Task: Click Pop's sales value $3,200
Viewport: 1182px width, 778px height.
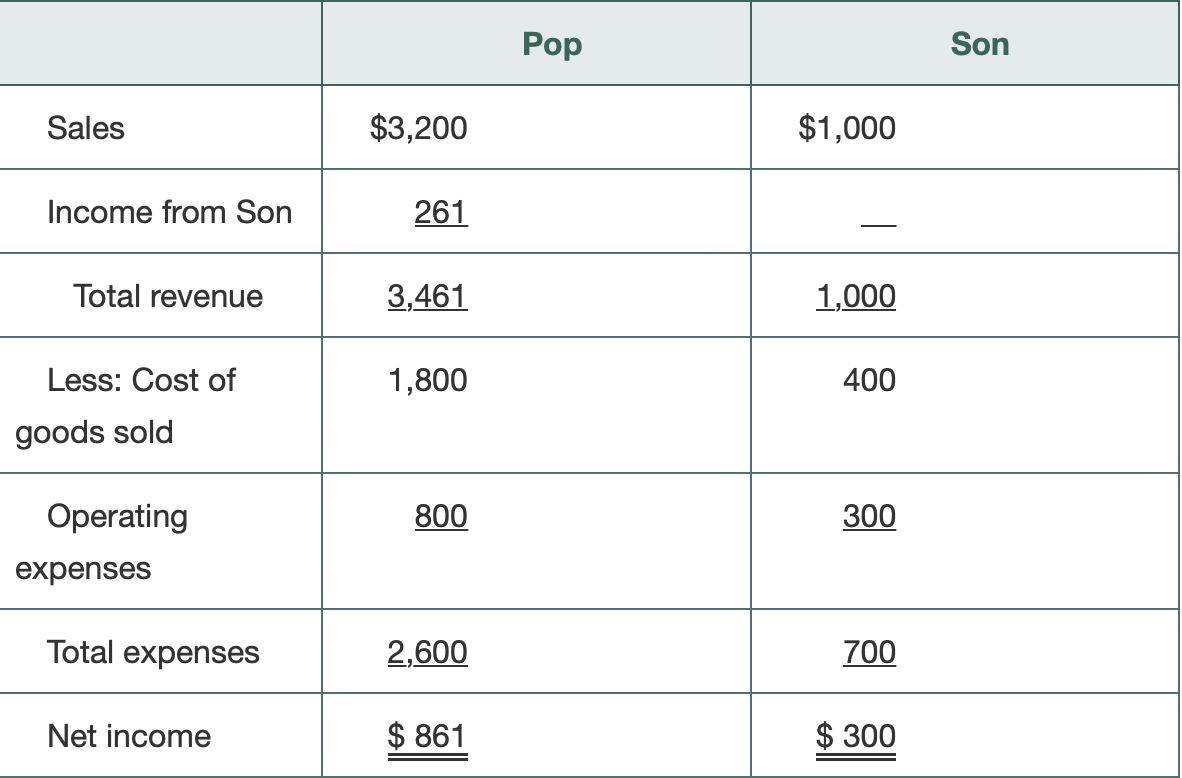Action: click(x=418, y=127)
